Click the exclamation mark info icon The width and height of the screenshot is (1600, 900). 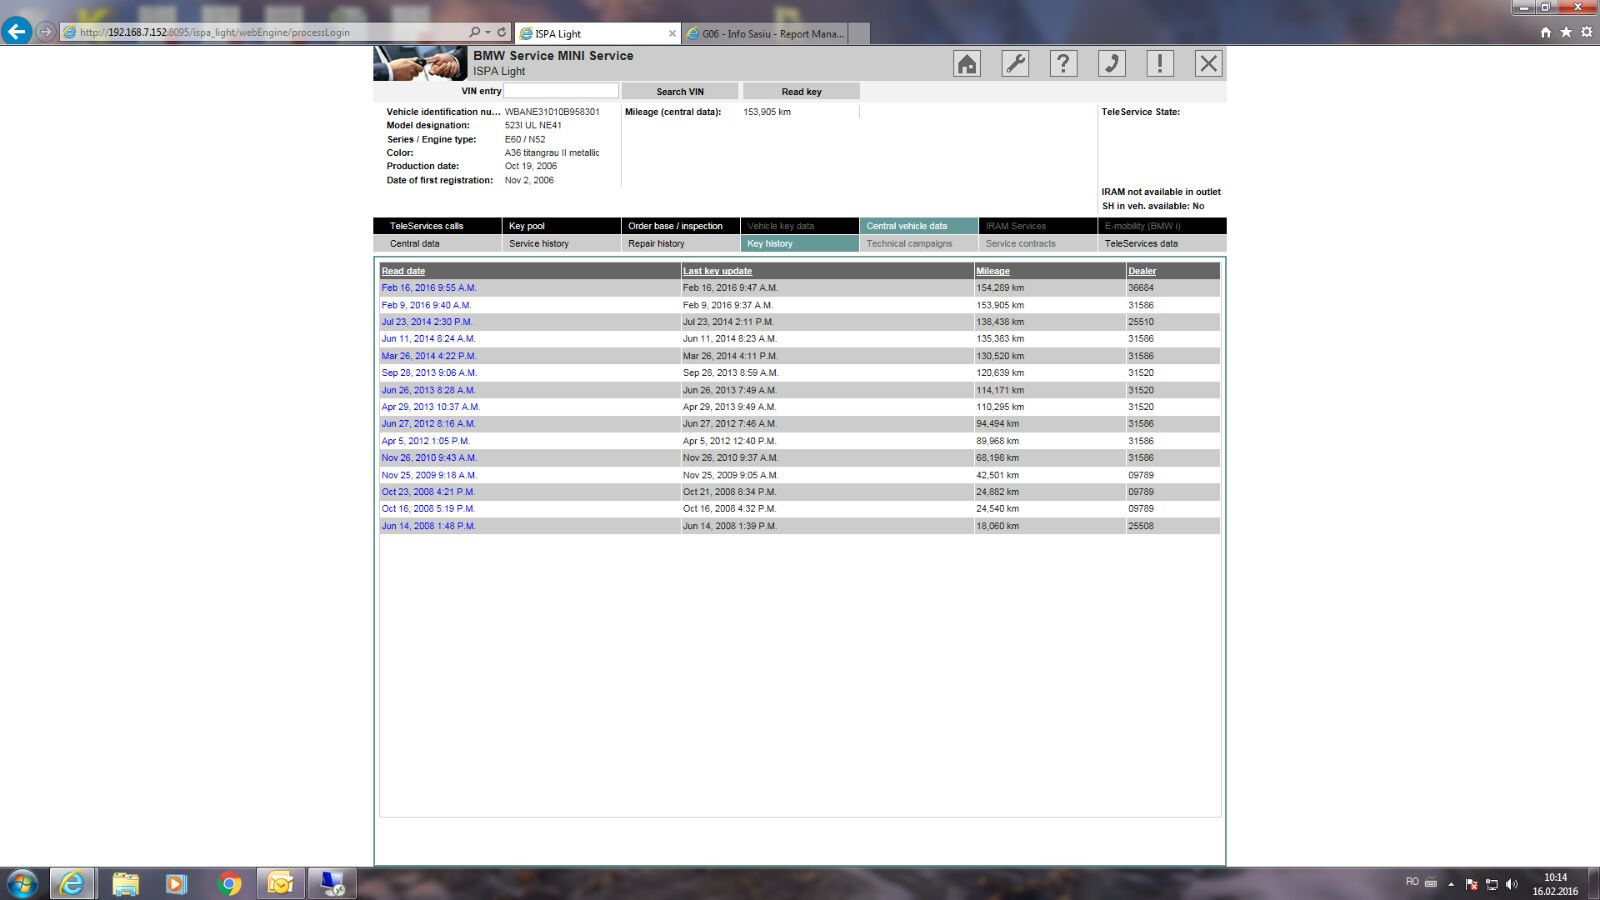click(1160, 64)
